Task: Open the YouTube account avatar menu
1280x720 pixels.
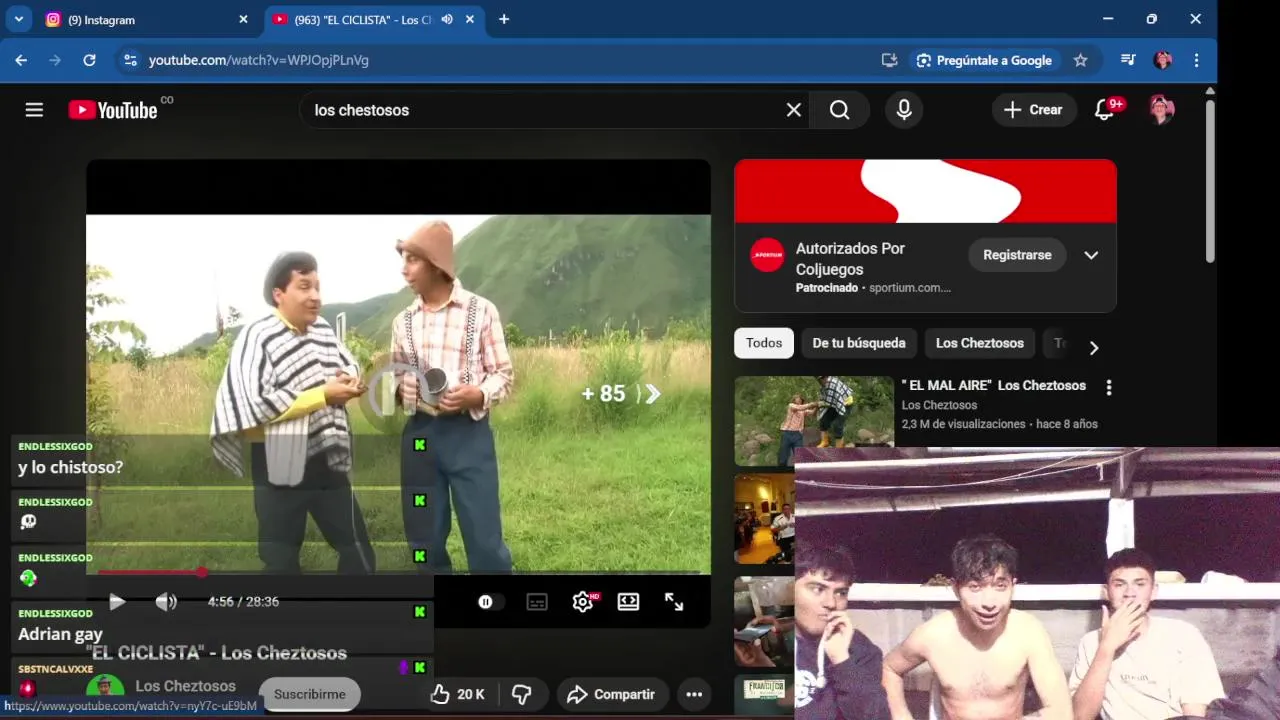Action: [1161, 110]
